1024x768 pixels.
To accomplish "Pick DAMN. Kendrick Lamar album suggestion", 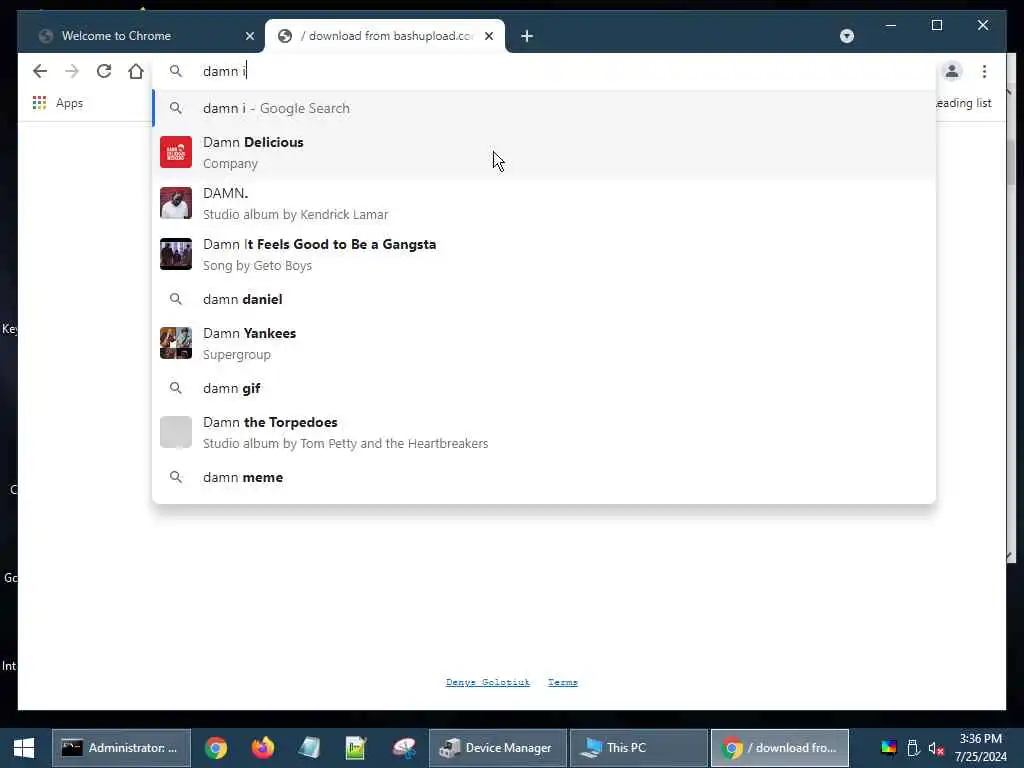I will tap(544, 204).
